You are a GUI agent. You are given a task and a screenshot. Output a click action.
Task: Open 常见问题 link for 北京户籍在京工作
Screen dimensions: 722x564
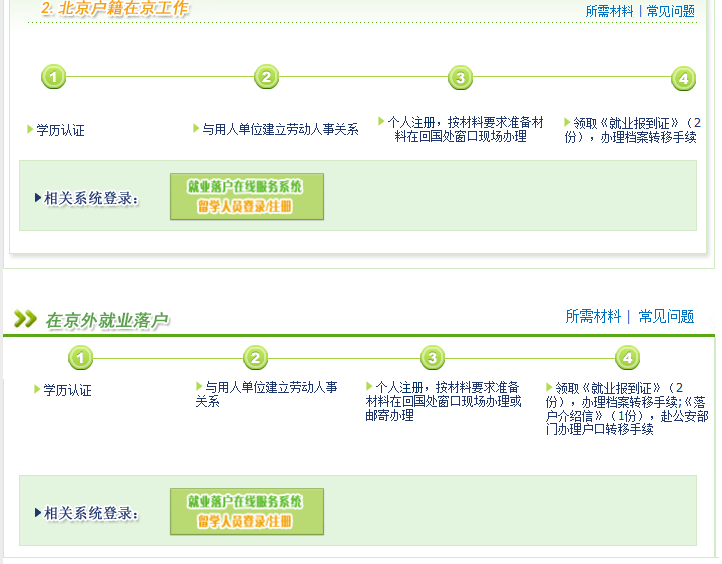coord(670,11)
